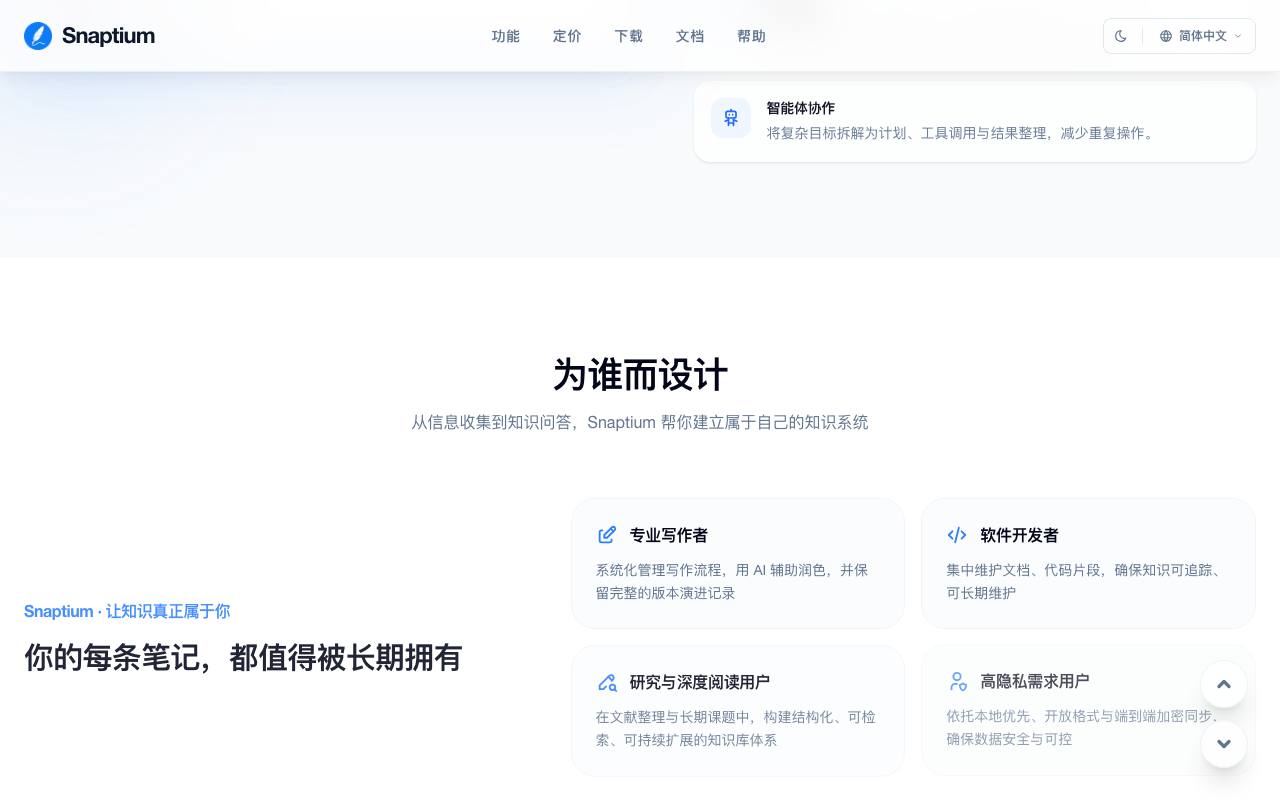
Task: Click the 智能体协作 robot icon
Action: pyautogui.click(x=731, y=118)
